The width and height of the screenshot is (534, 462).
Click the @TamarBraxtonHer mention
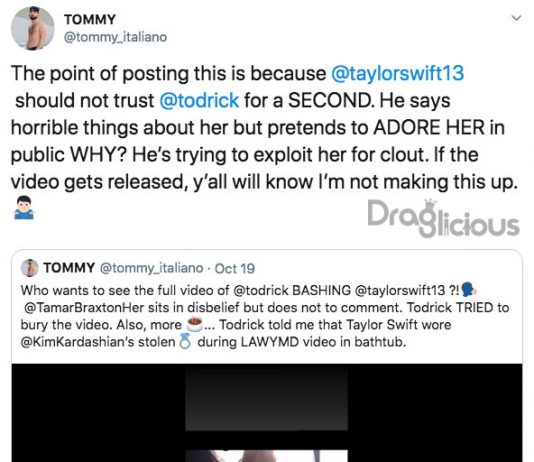(x=84, y=307)
